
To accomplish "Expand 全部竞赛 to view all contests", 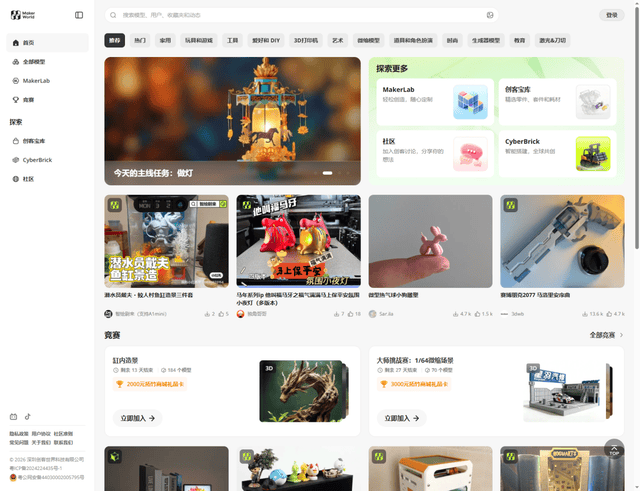I will pos(606,335).
